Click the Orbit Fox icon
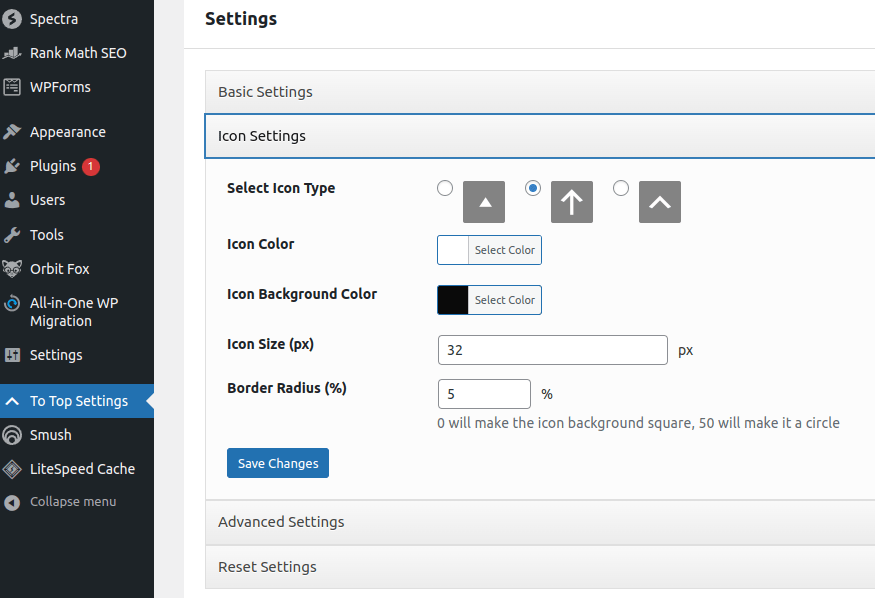Viewport: 875px width, 598px height. 12,269
